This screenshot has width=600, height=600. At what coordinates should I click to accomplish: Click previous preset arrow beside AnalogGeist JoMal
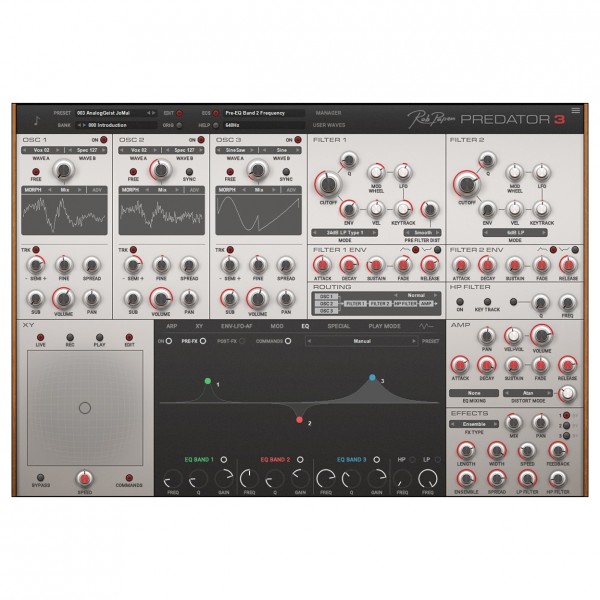pos(148,113)
